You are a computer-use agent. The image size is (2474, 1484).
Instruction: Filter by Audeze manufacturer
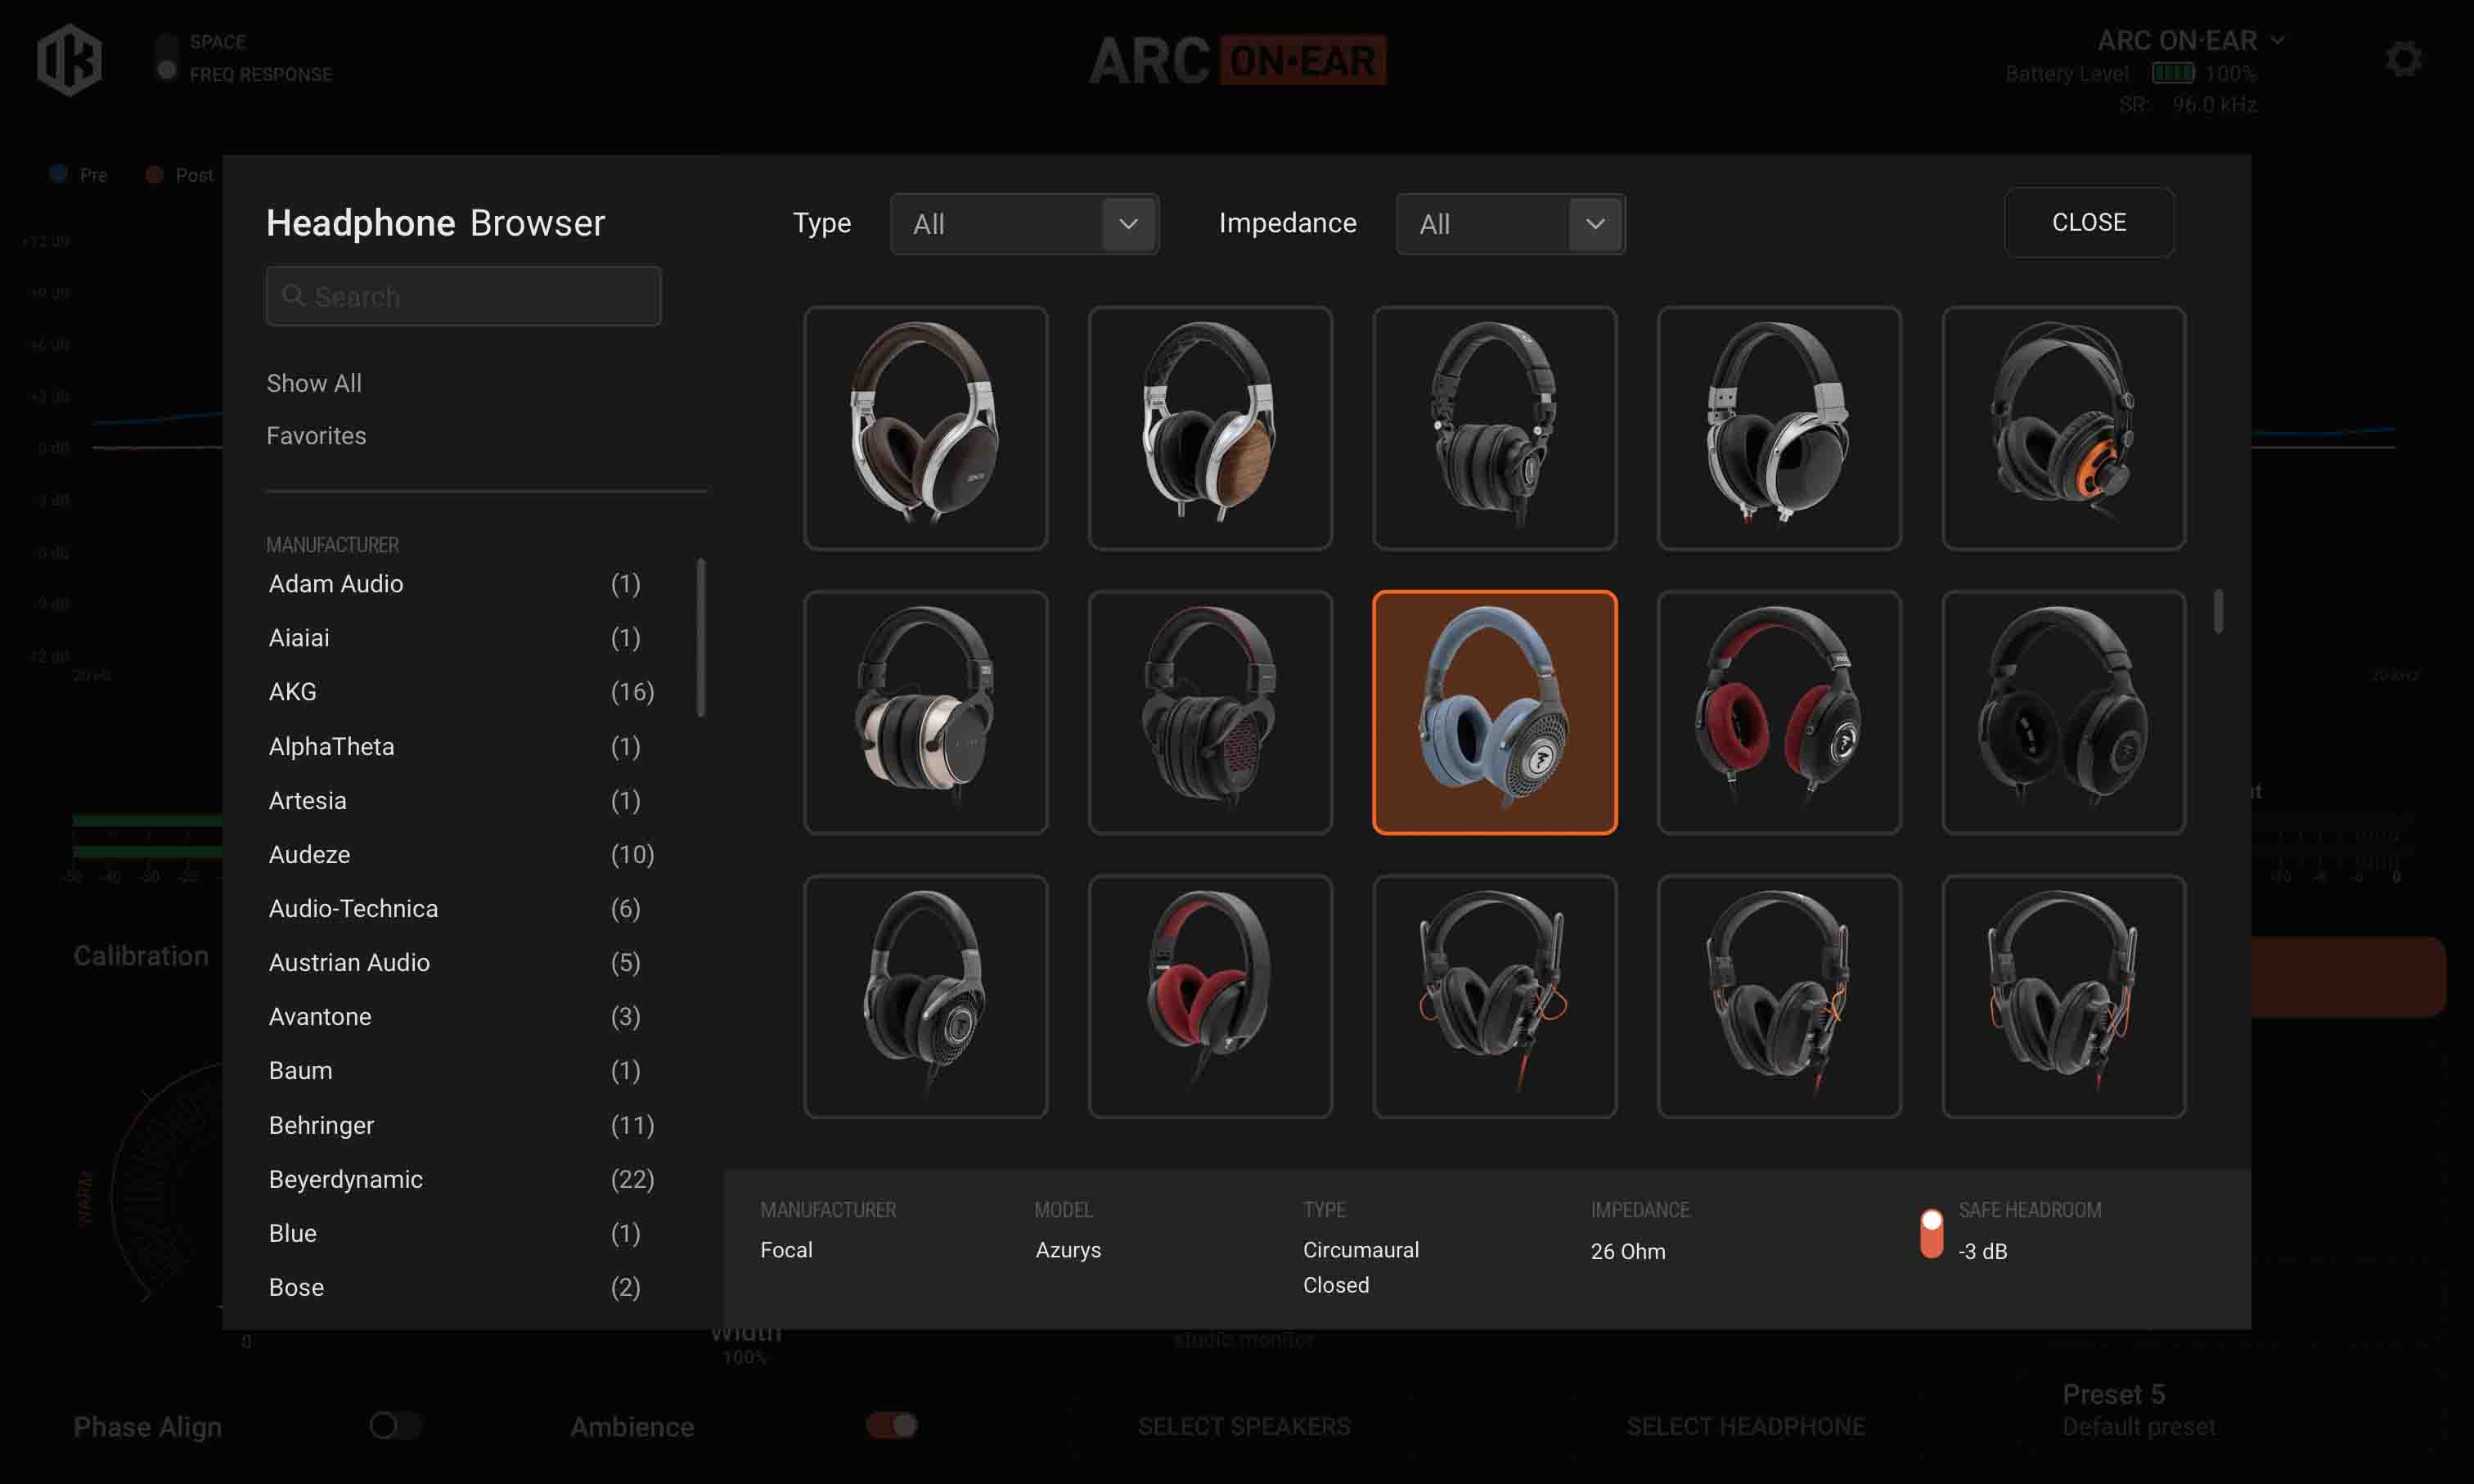tap(461, 855)
